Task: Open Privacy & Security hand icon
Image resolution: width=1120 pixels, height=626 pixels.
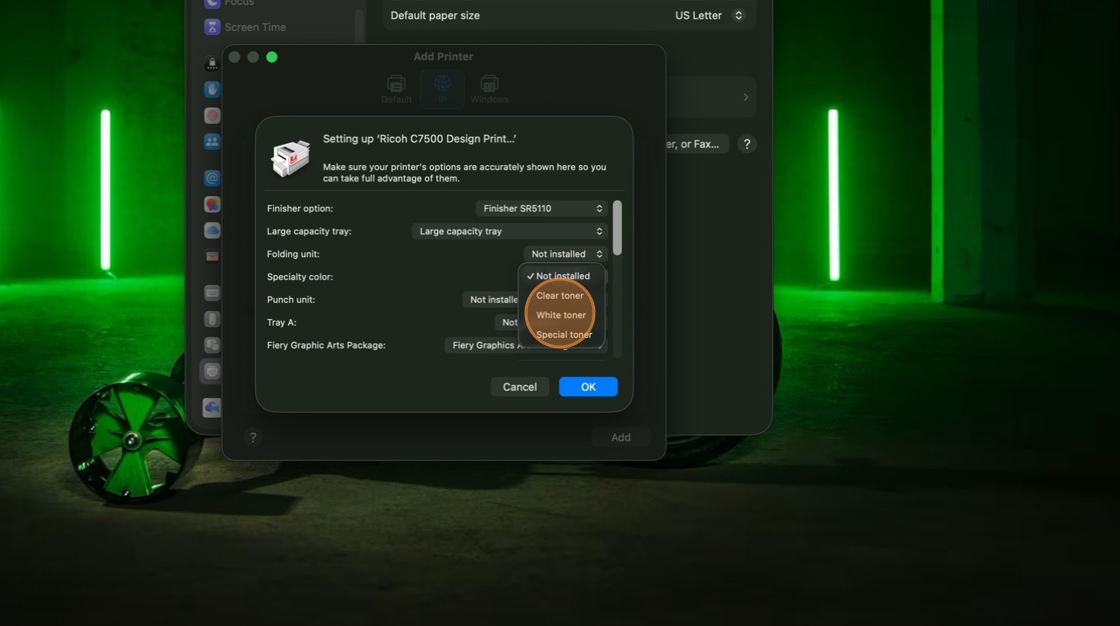Action: click(x=211, y=89)
